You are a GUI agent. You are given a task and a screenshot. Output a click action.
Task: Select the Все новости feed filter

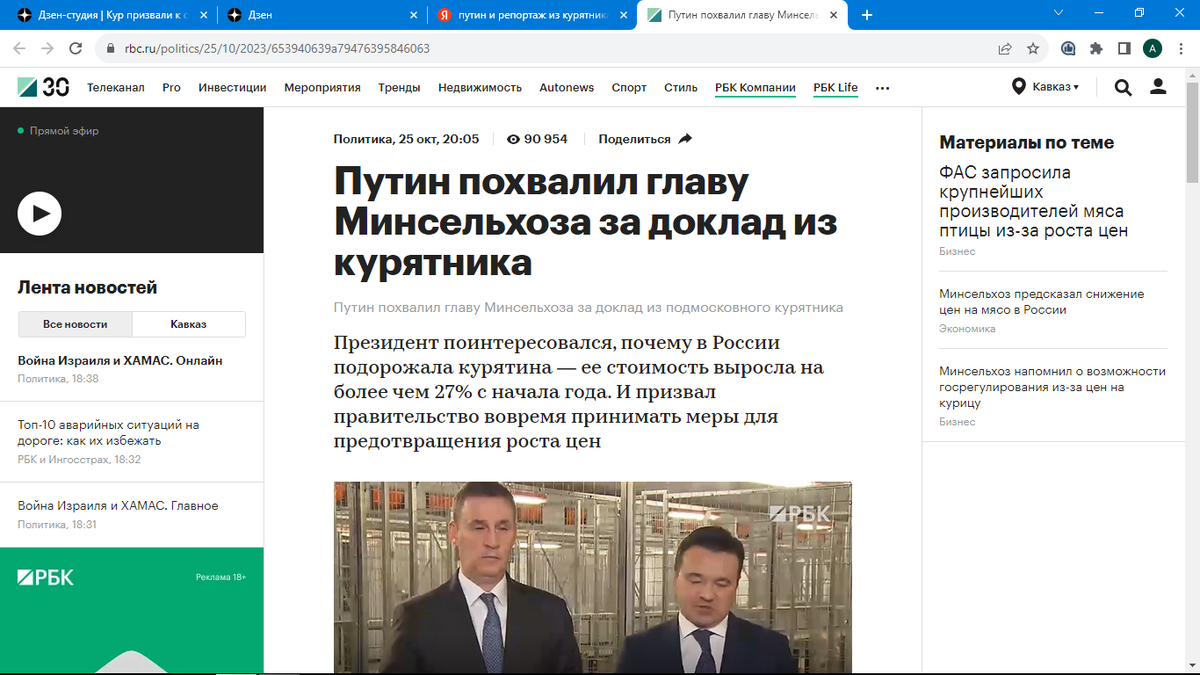75,324
